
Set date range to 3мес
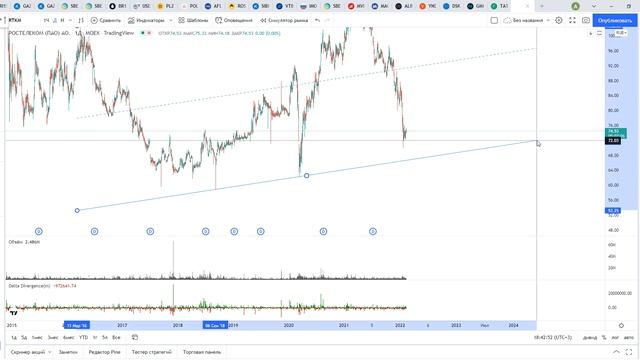pyautogui.click(x=53, y=338)
